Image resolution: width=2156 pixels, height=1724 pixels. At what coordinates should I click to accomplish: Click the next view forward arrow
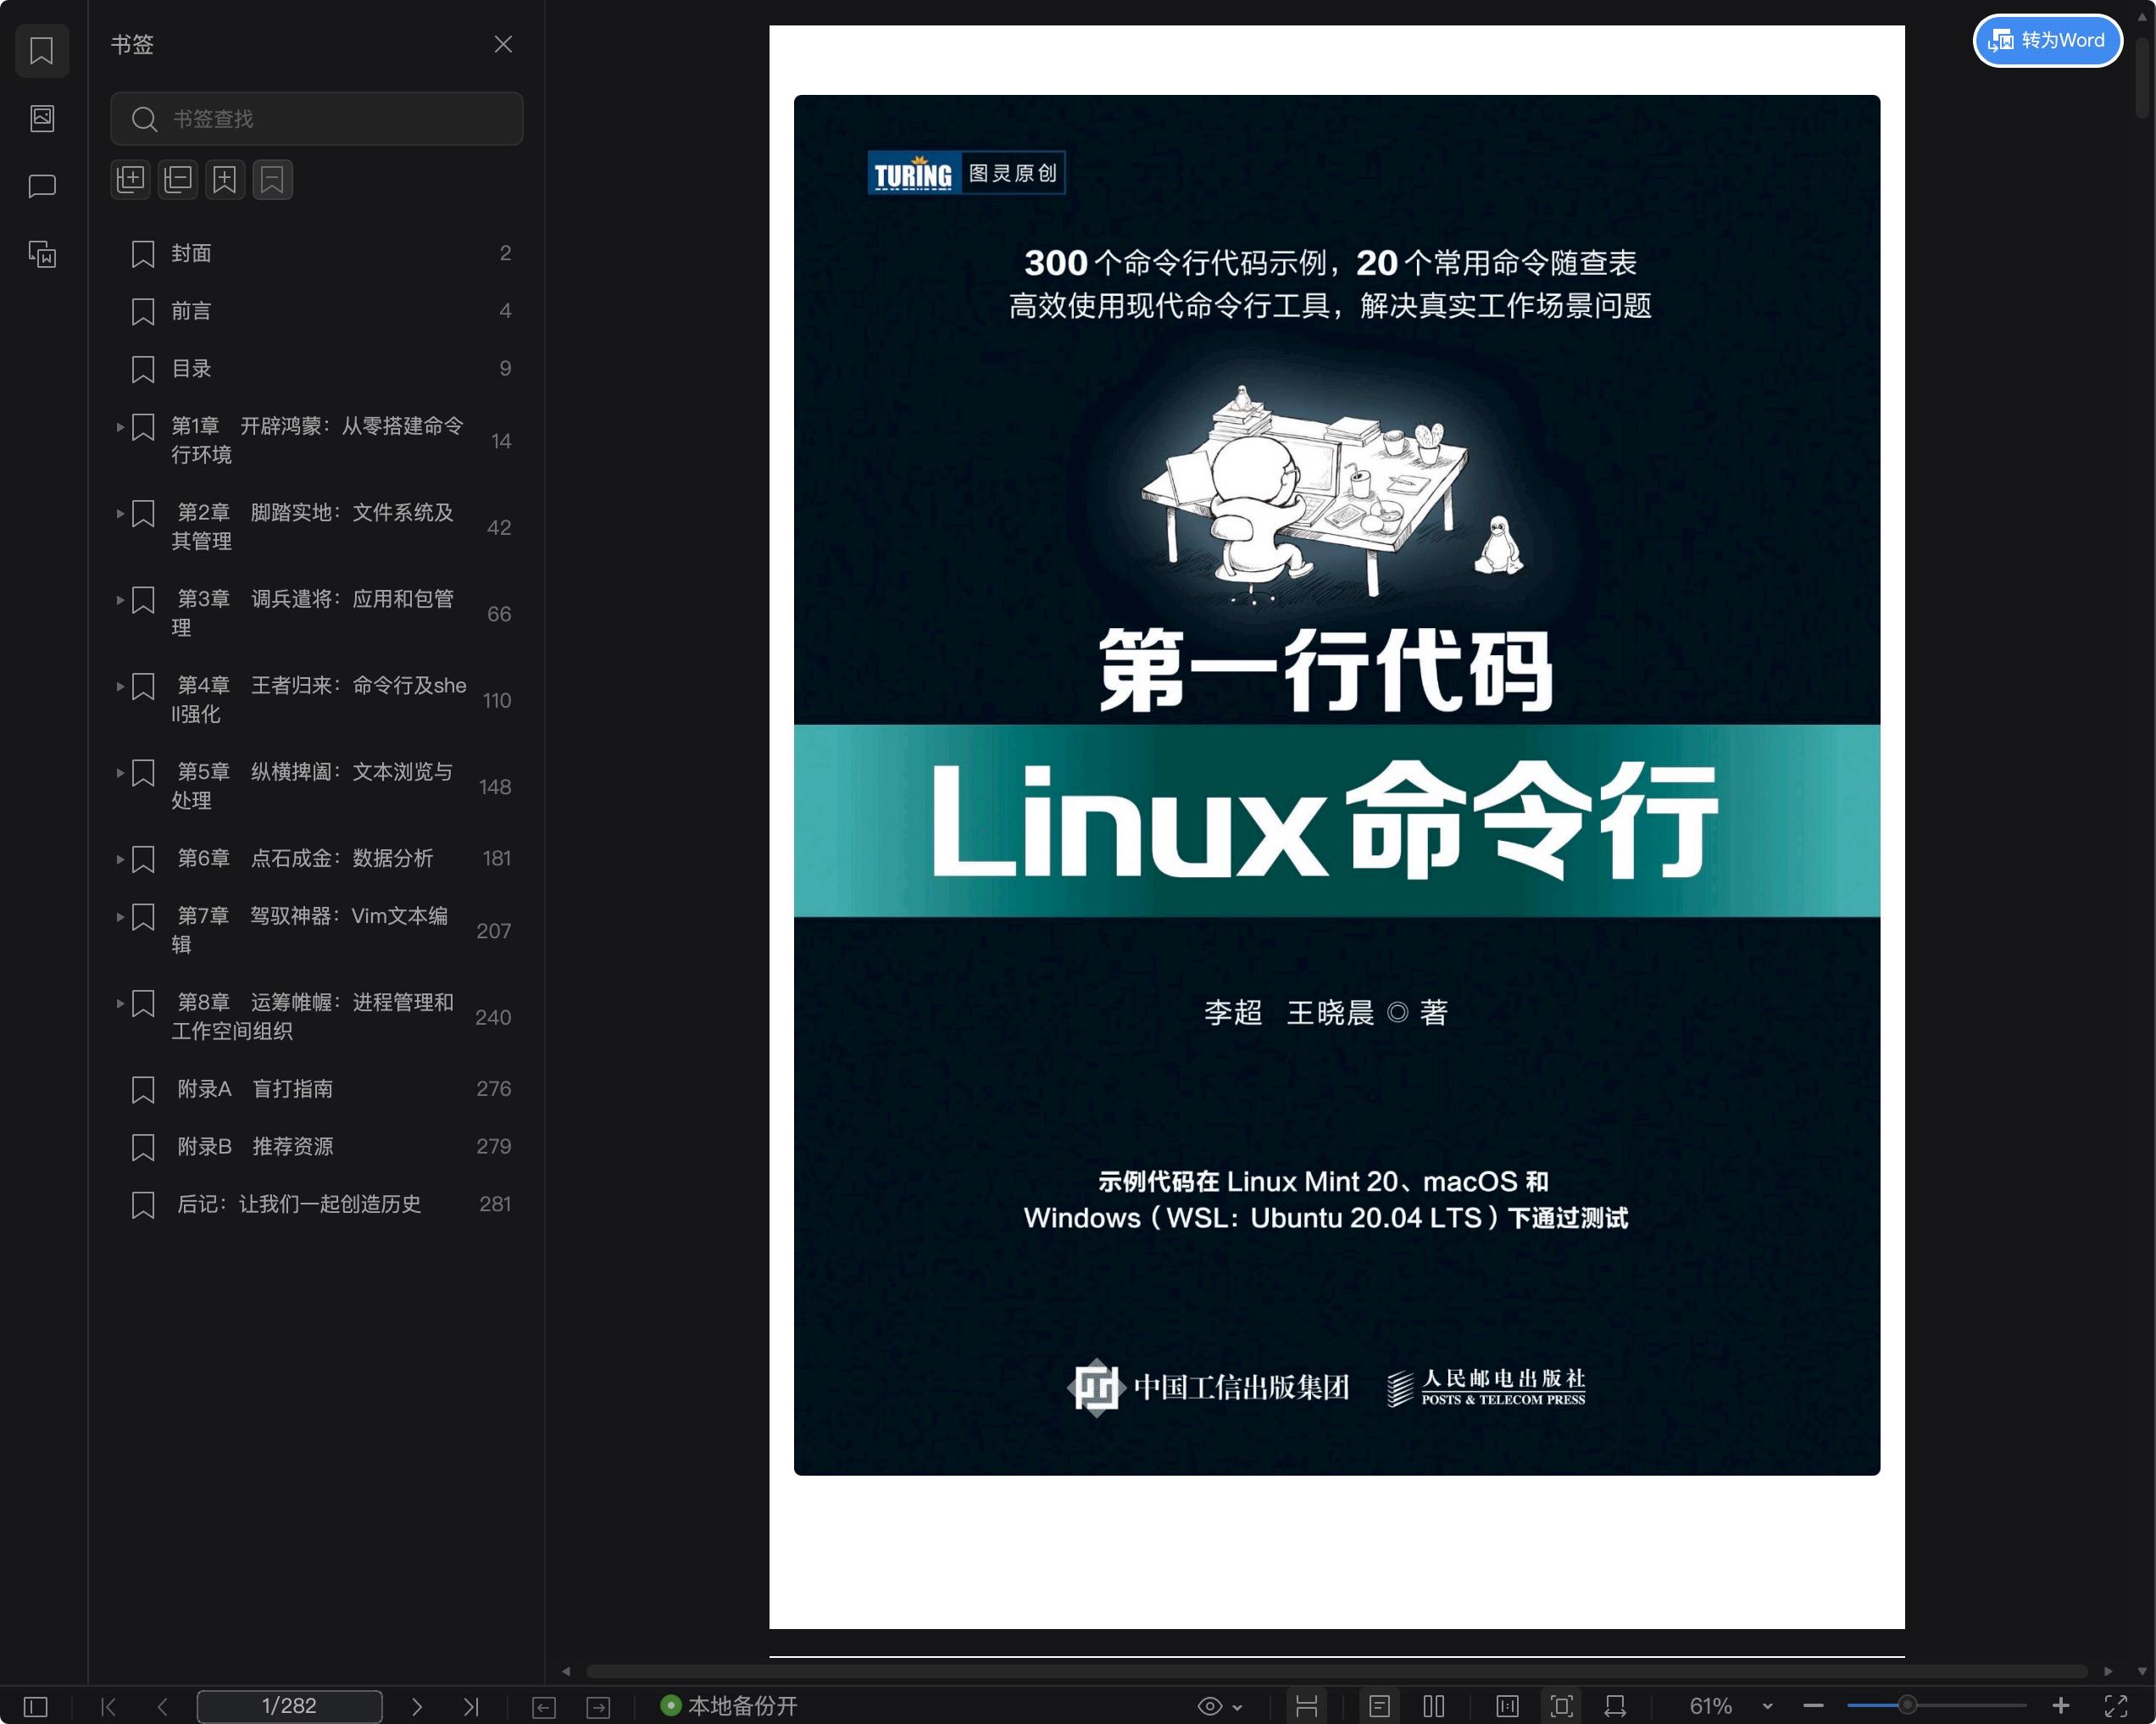(x=598, y=1707)
